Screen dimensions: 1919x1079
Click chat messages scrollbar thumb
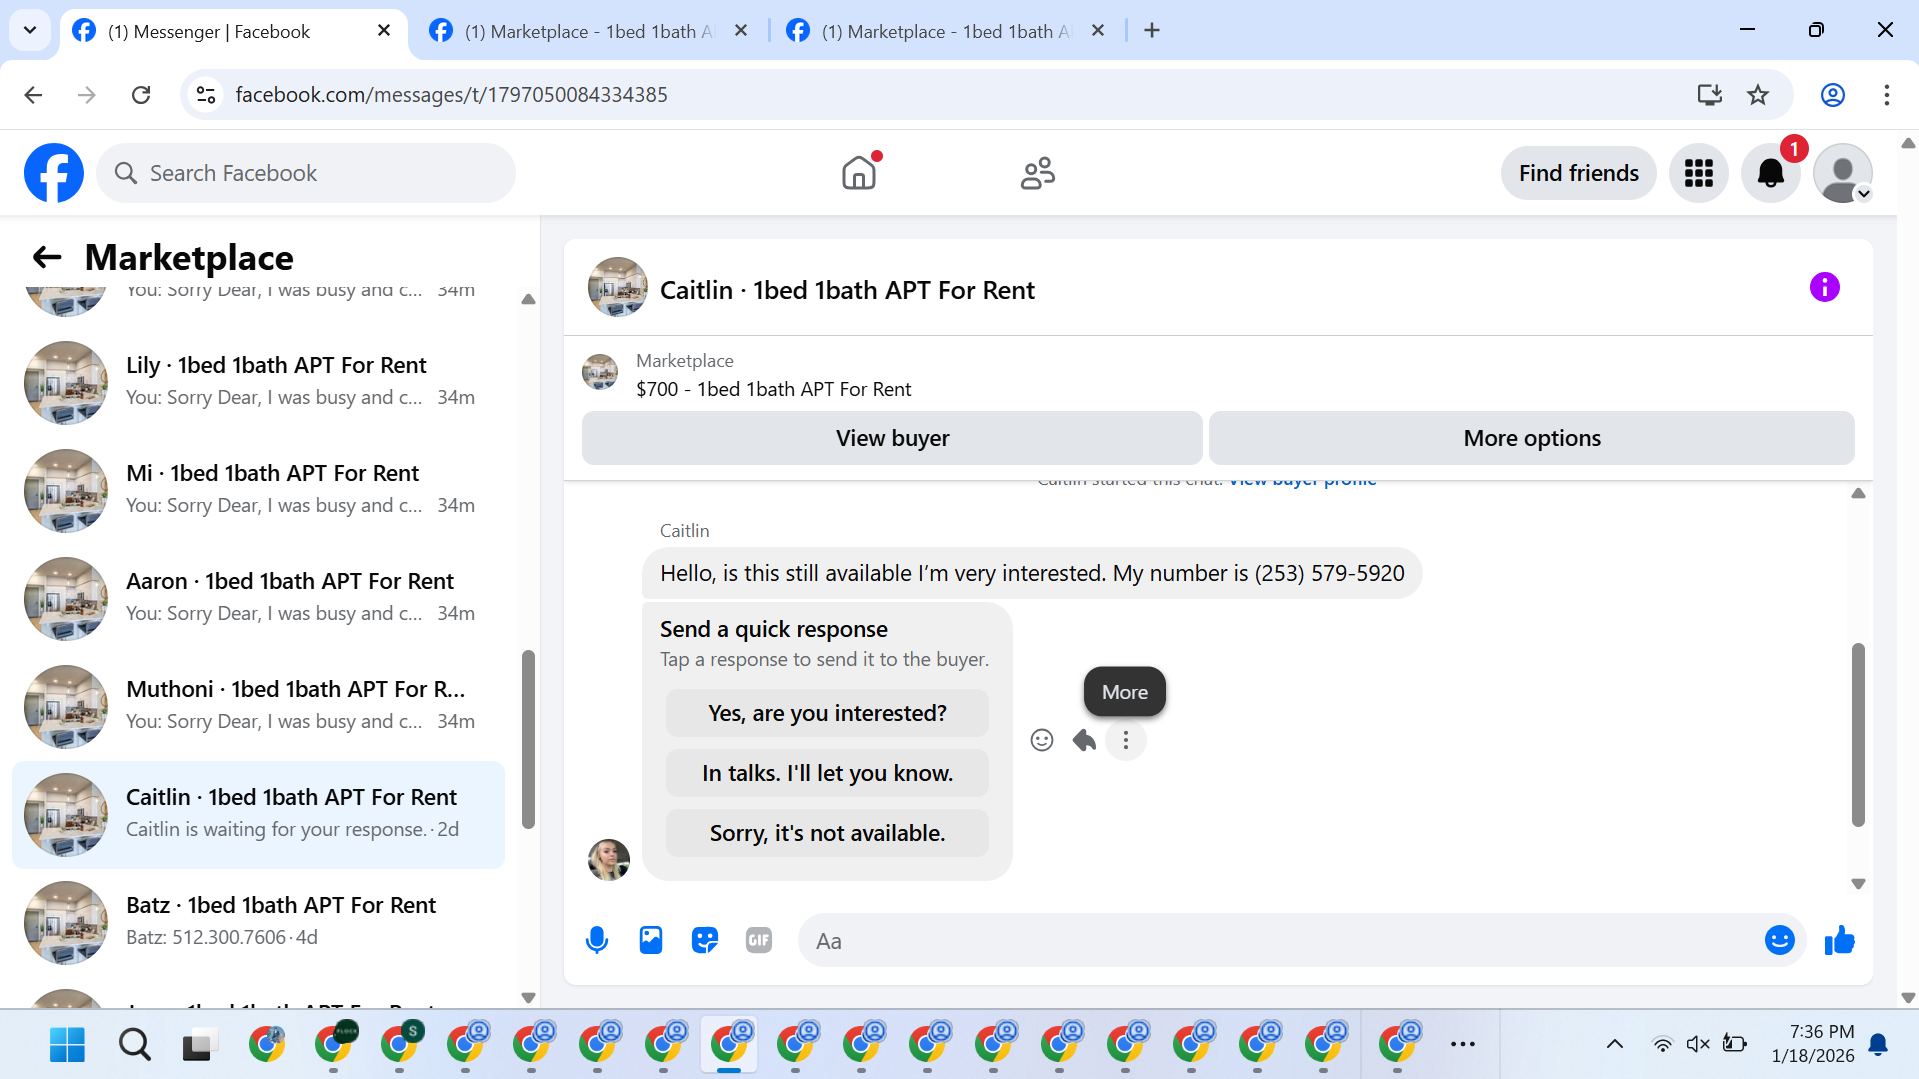pyautogui.click(x=1858, y=735)
